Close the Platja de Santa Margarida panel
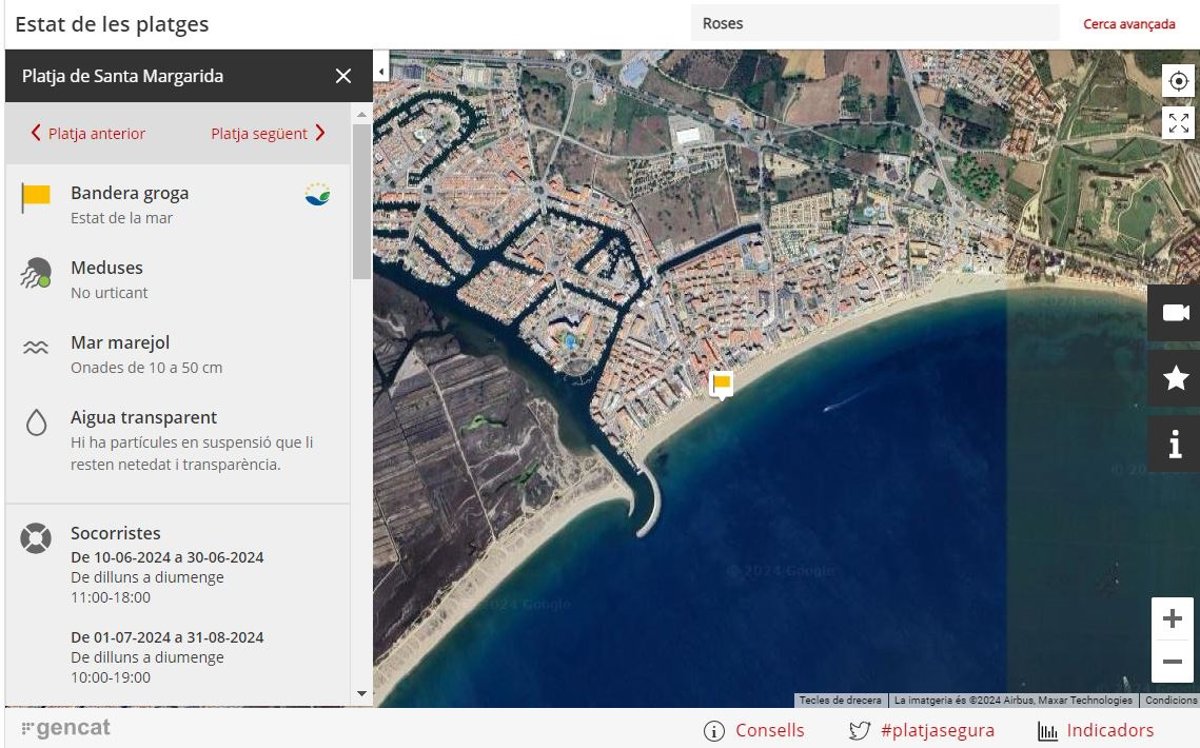Image resolution: width=1200 pixels, height=748 pixels. pos(343,76)
